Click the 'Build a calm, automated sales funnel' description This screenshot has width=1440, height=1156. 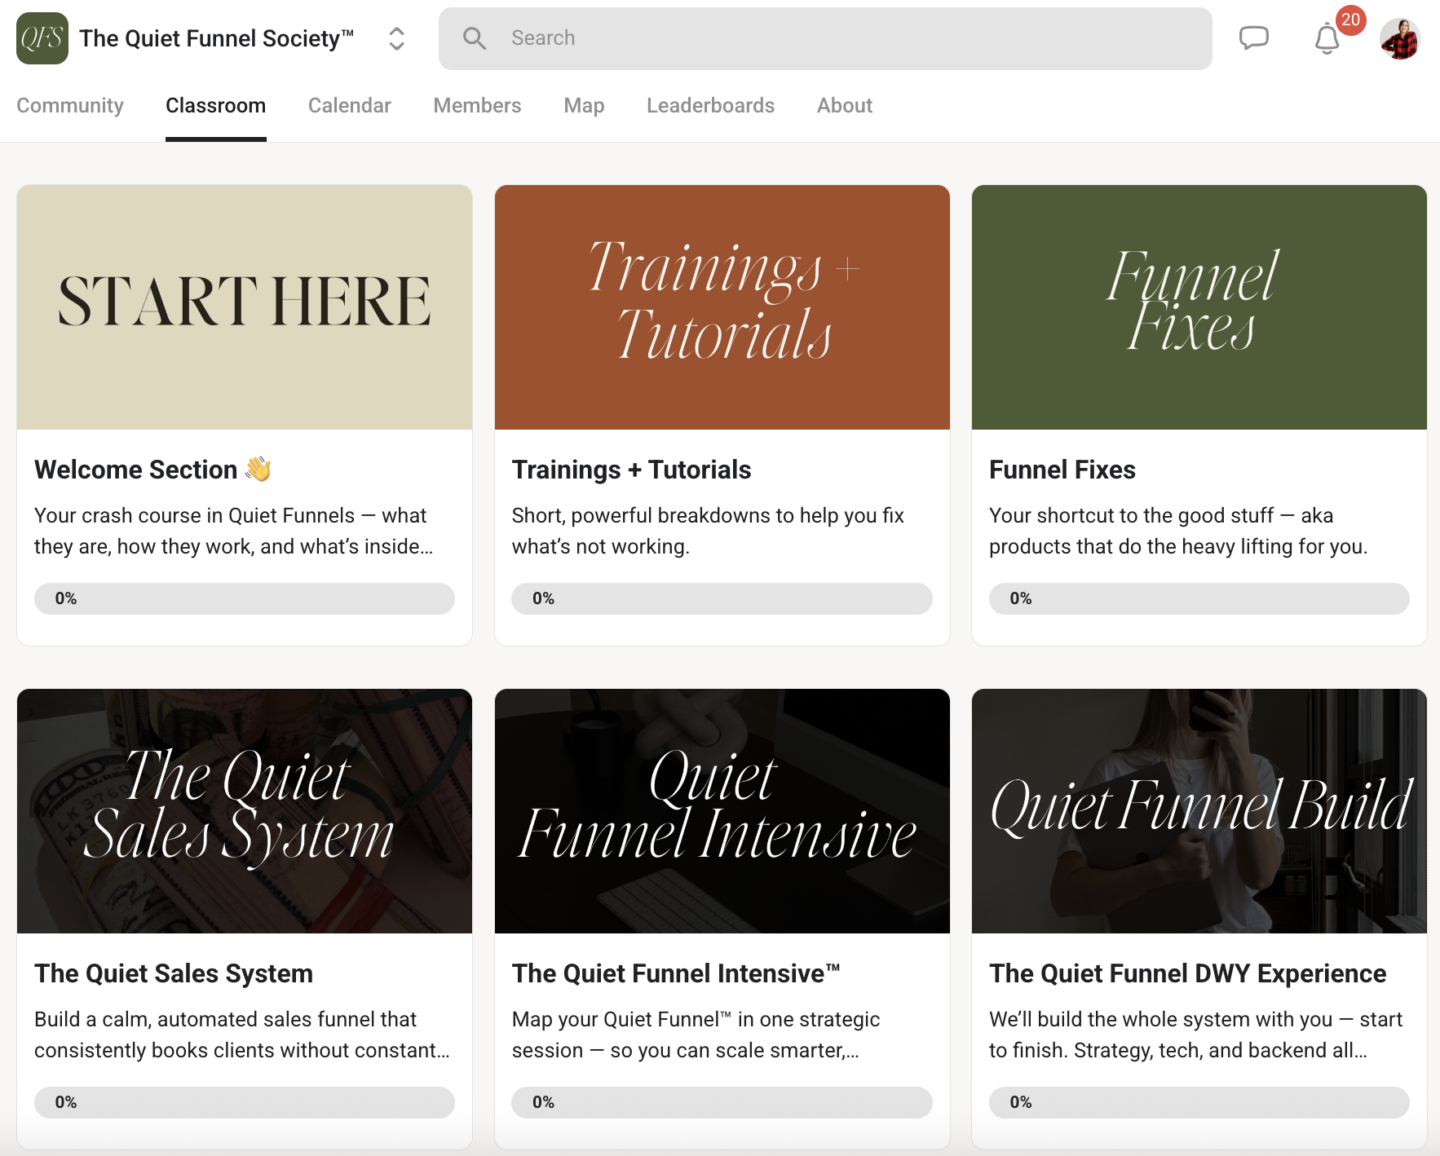[x=242, y=1035]
